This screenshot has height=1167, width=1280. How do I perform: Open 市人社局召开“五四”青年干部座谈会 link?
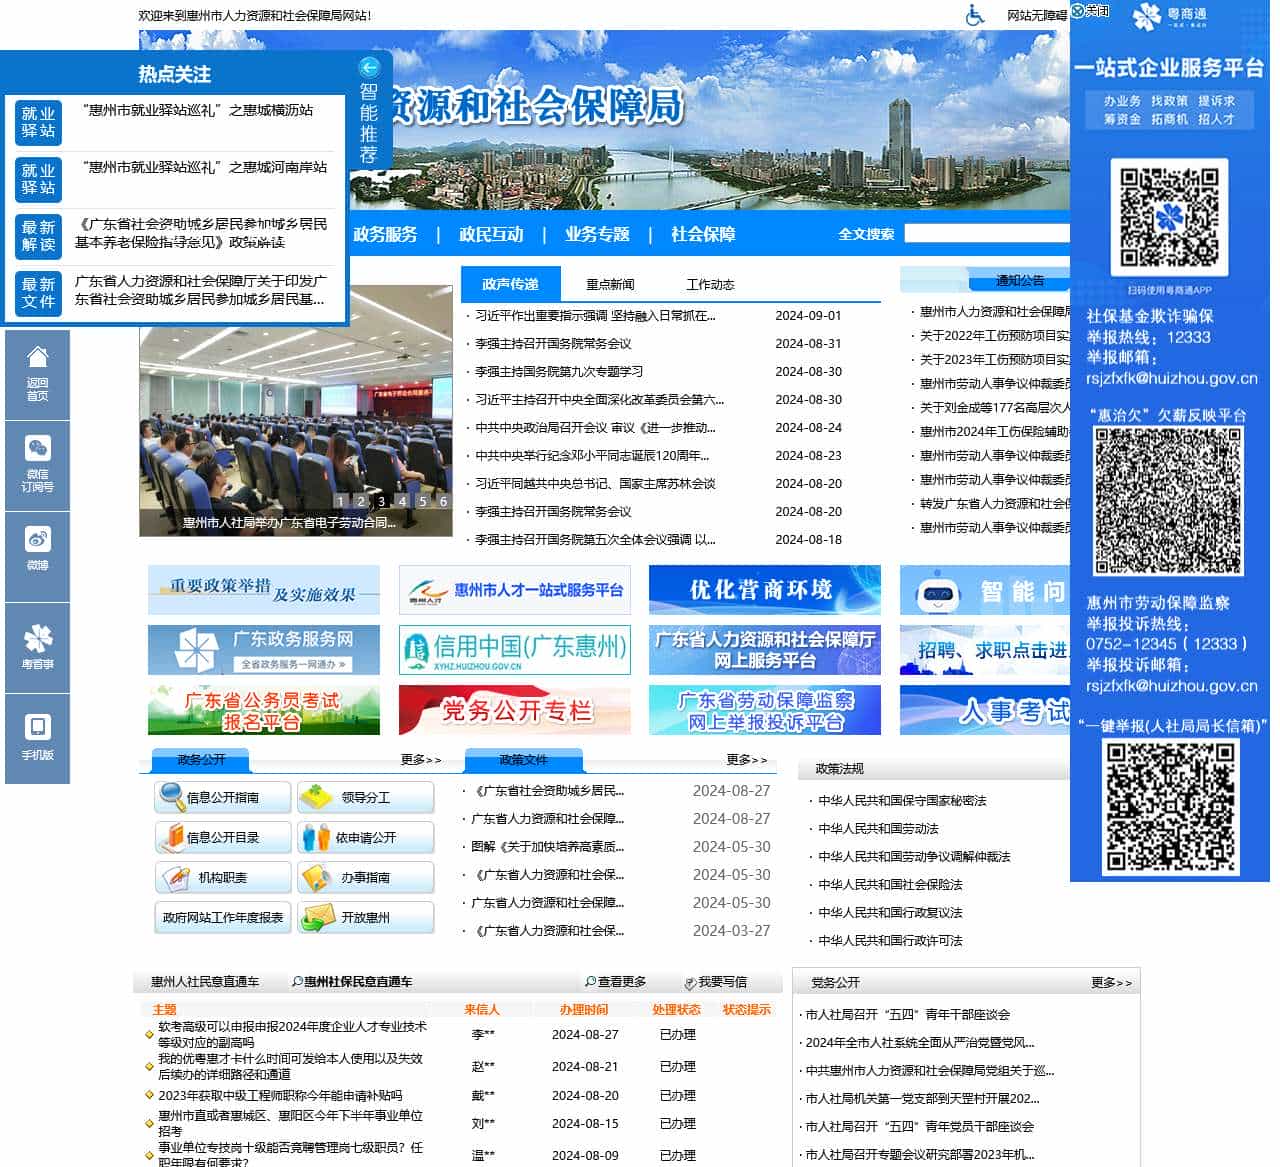[908, 1014]
